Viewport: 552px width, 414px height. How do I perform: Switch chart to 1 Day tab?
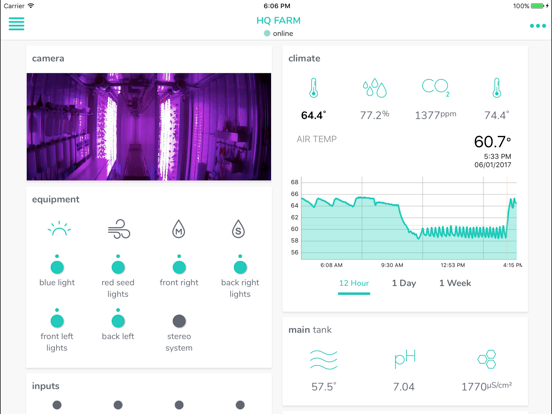404,283
